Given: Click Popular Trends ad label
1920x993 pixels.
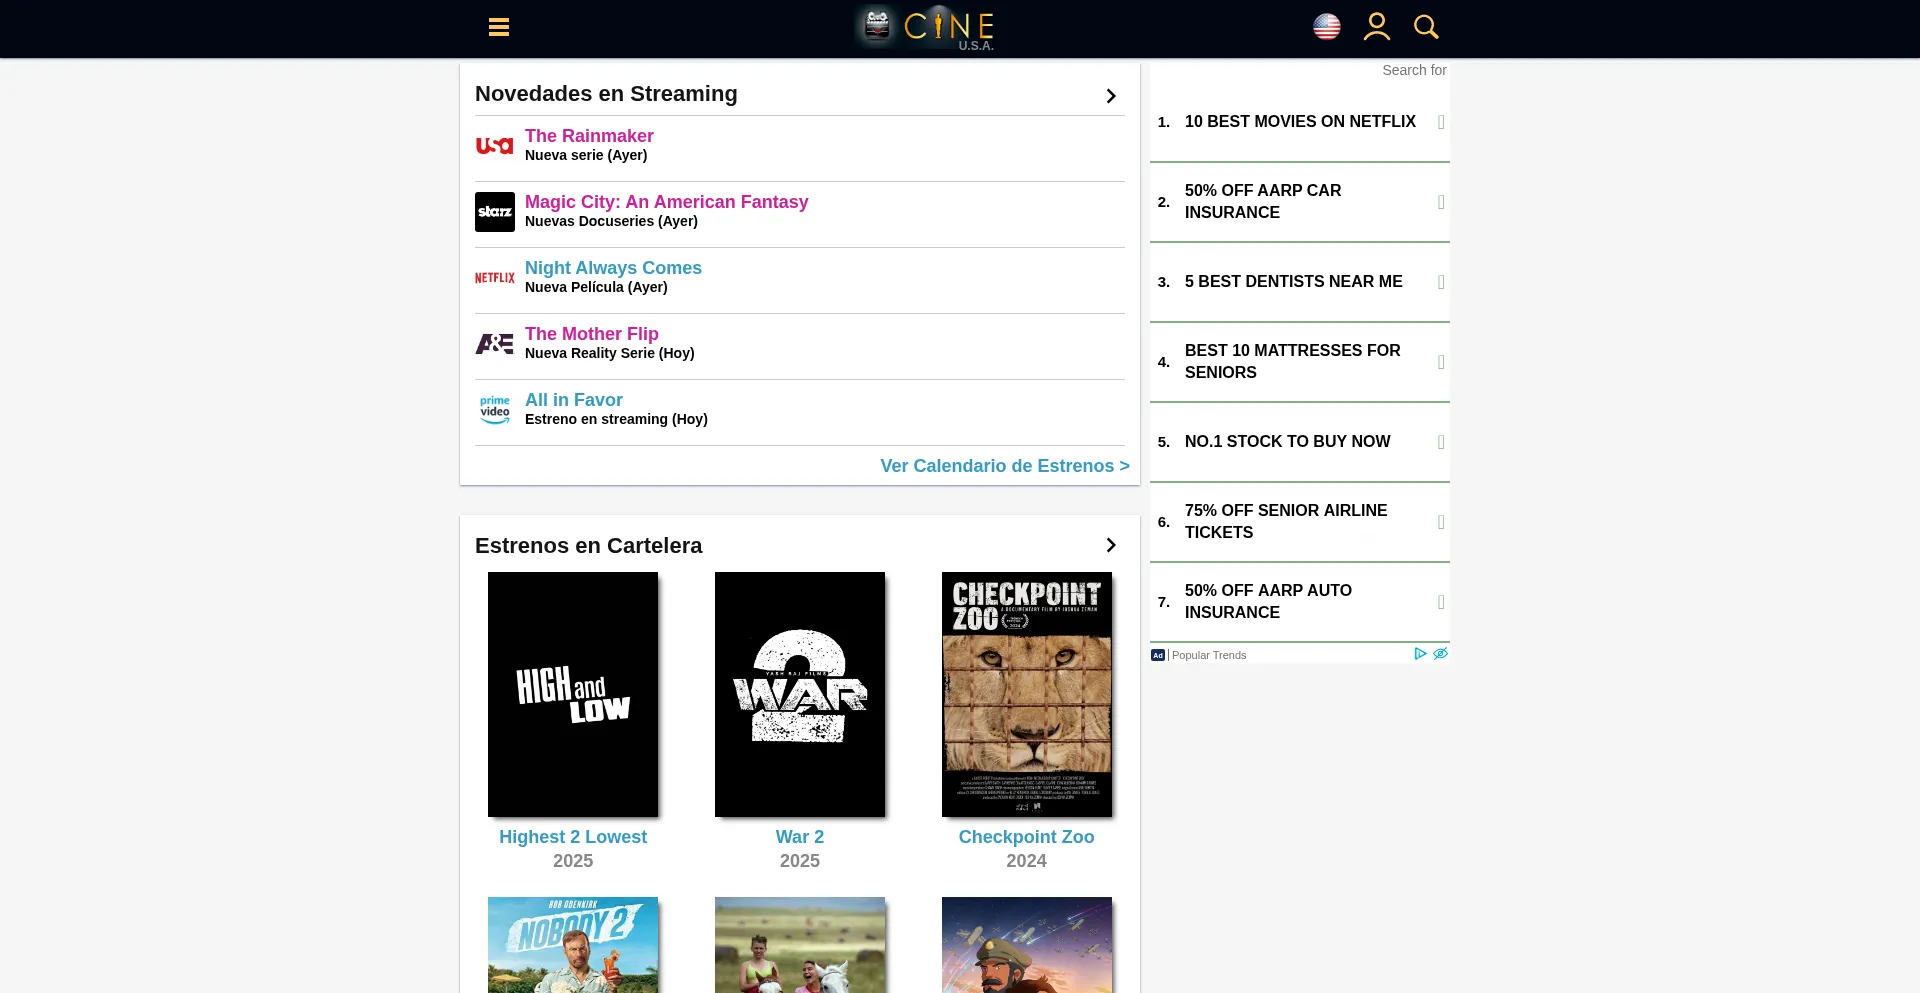Looking at the screenshot, I should coord(1209,655).
